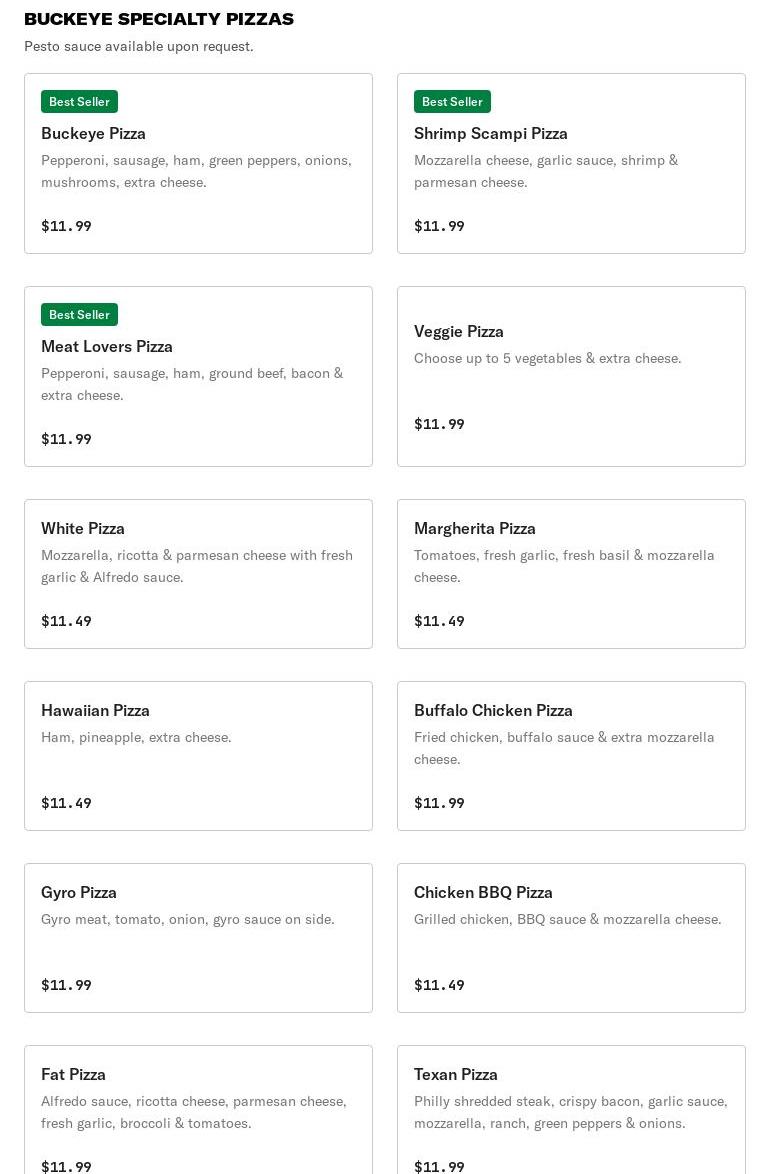Image resolution: width=770 pixels, height=1174 pixels.
Task: Select the Shrimp Scampi Pizza title
Action: pos(490,133)
